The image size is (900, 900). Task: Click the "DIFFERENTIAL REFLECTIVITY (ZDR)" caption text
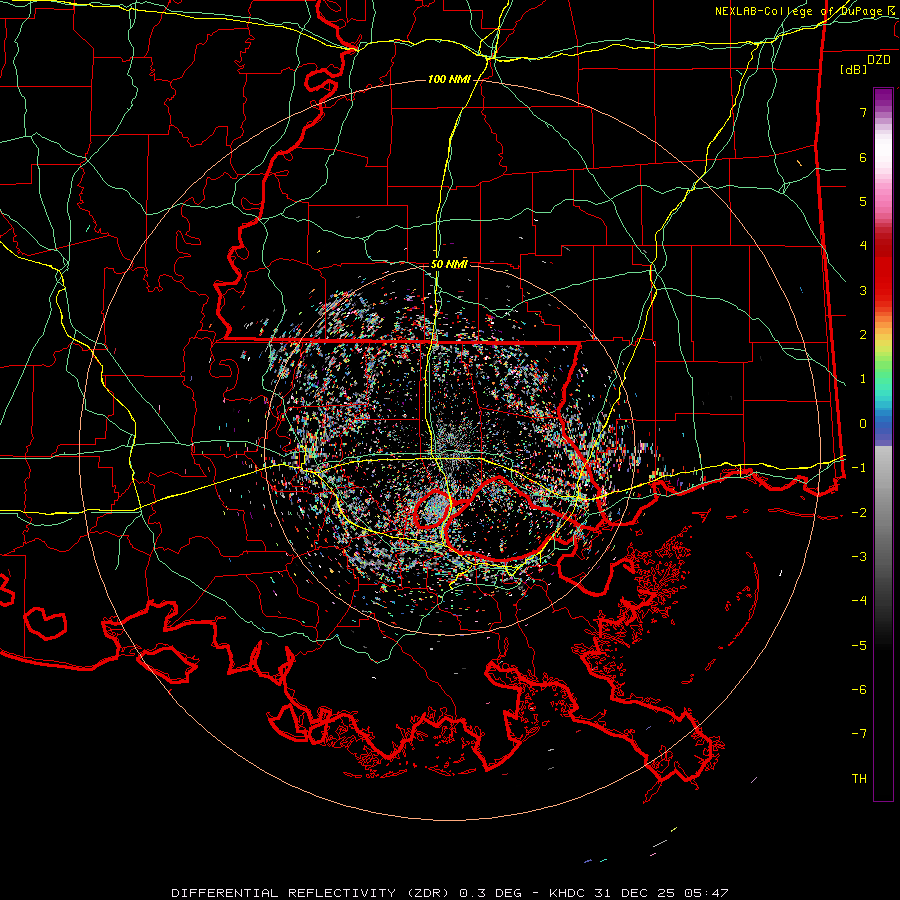(312, 893)
